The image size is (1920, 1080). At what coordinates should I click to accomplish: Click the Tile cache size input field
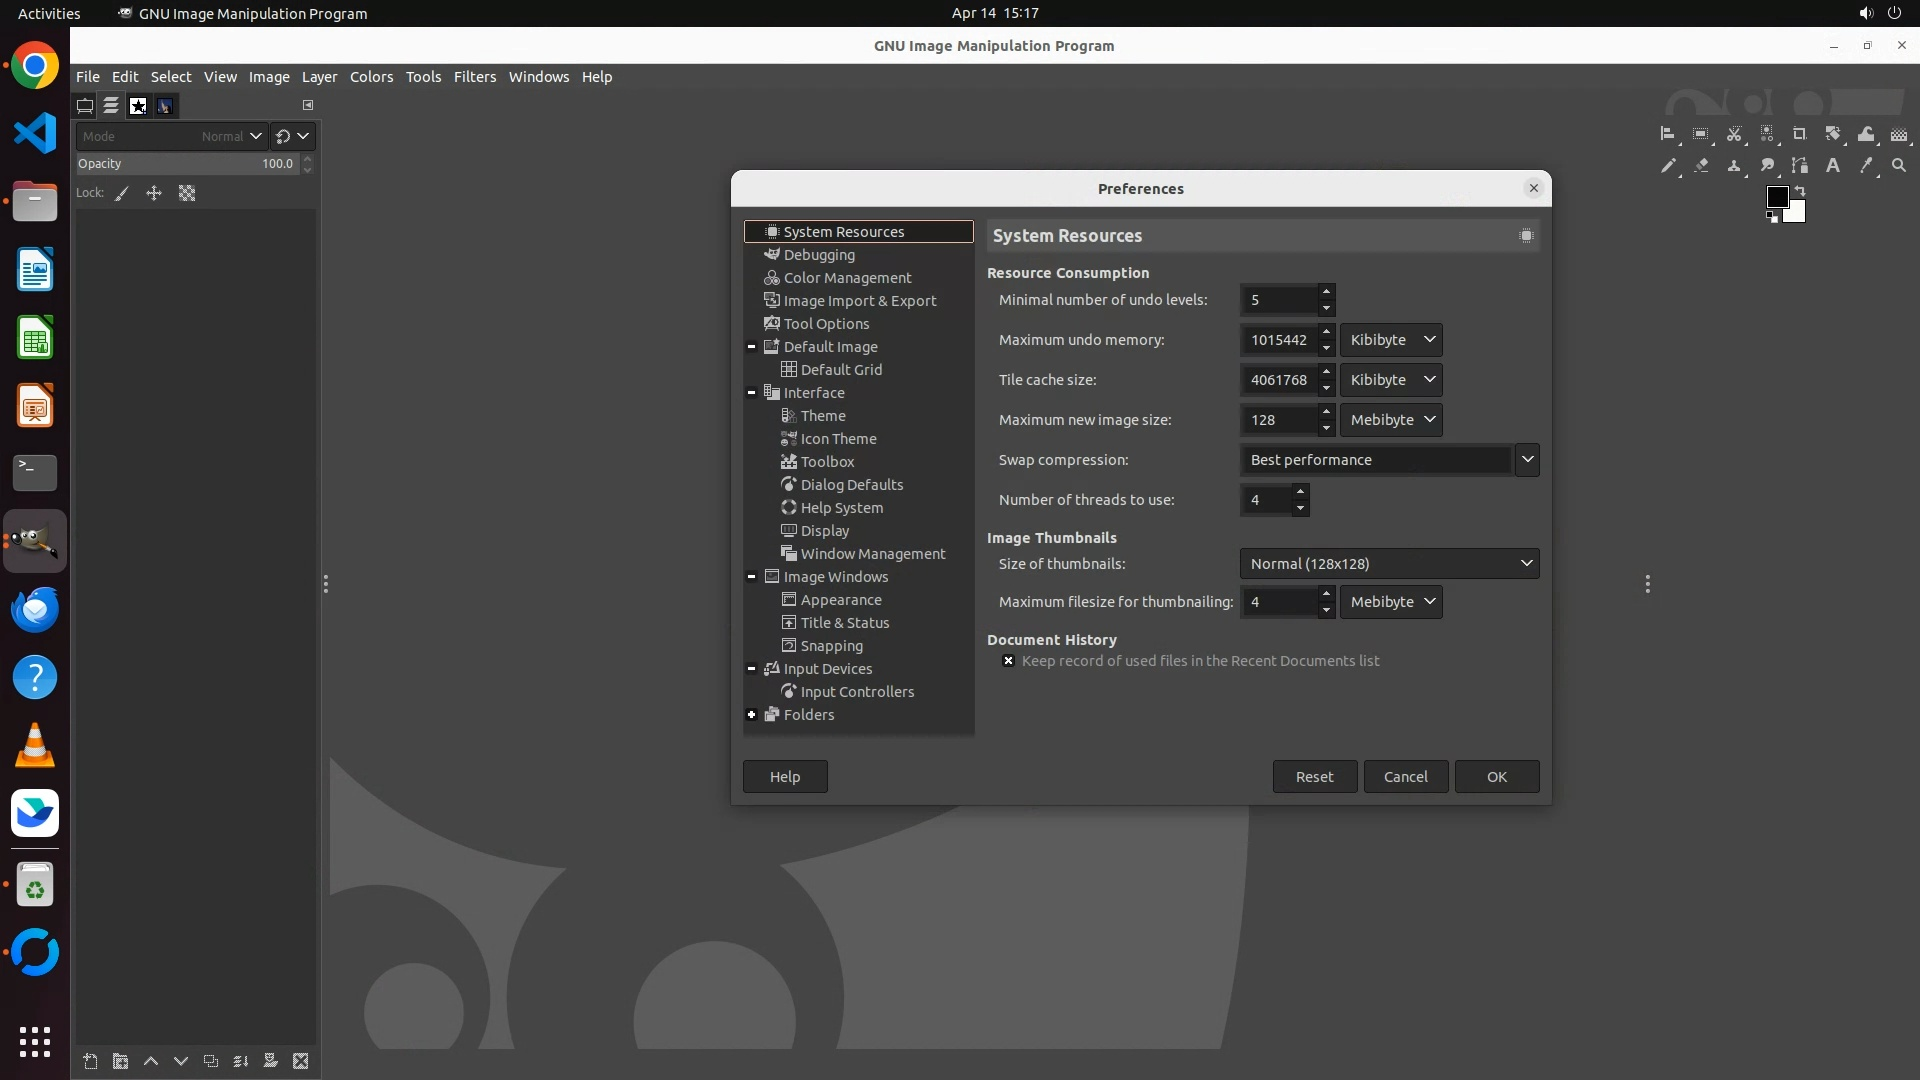(x=1278, y=380)
